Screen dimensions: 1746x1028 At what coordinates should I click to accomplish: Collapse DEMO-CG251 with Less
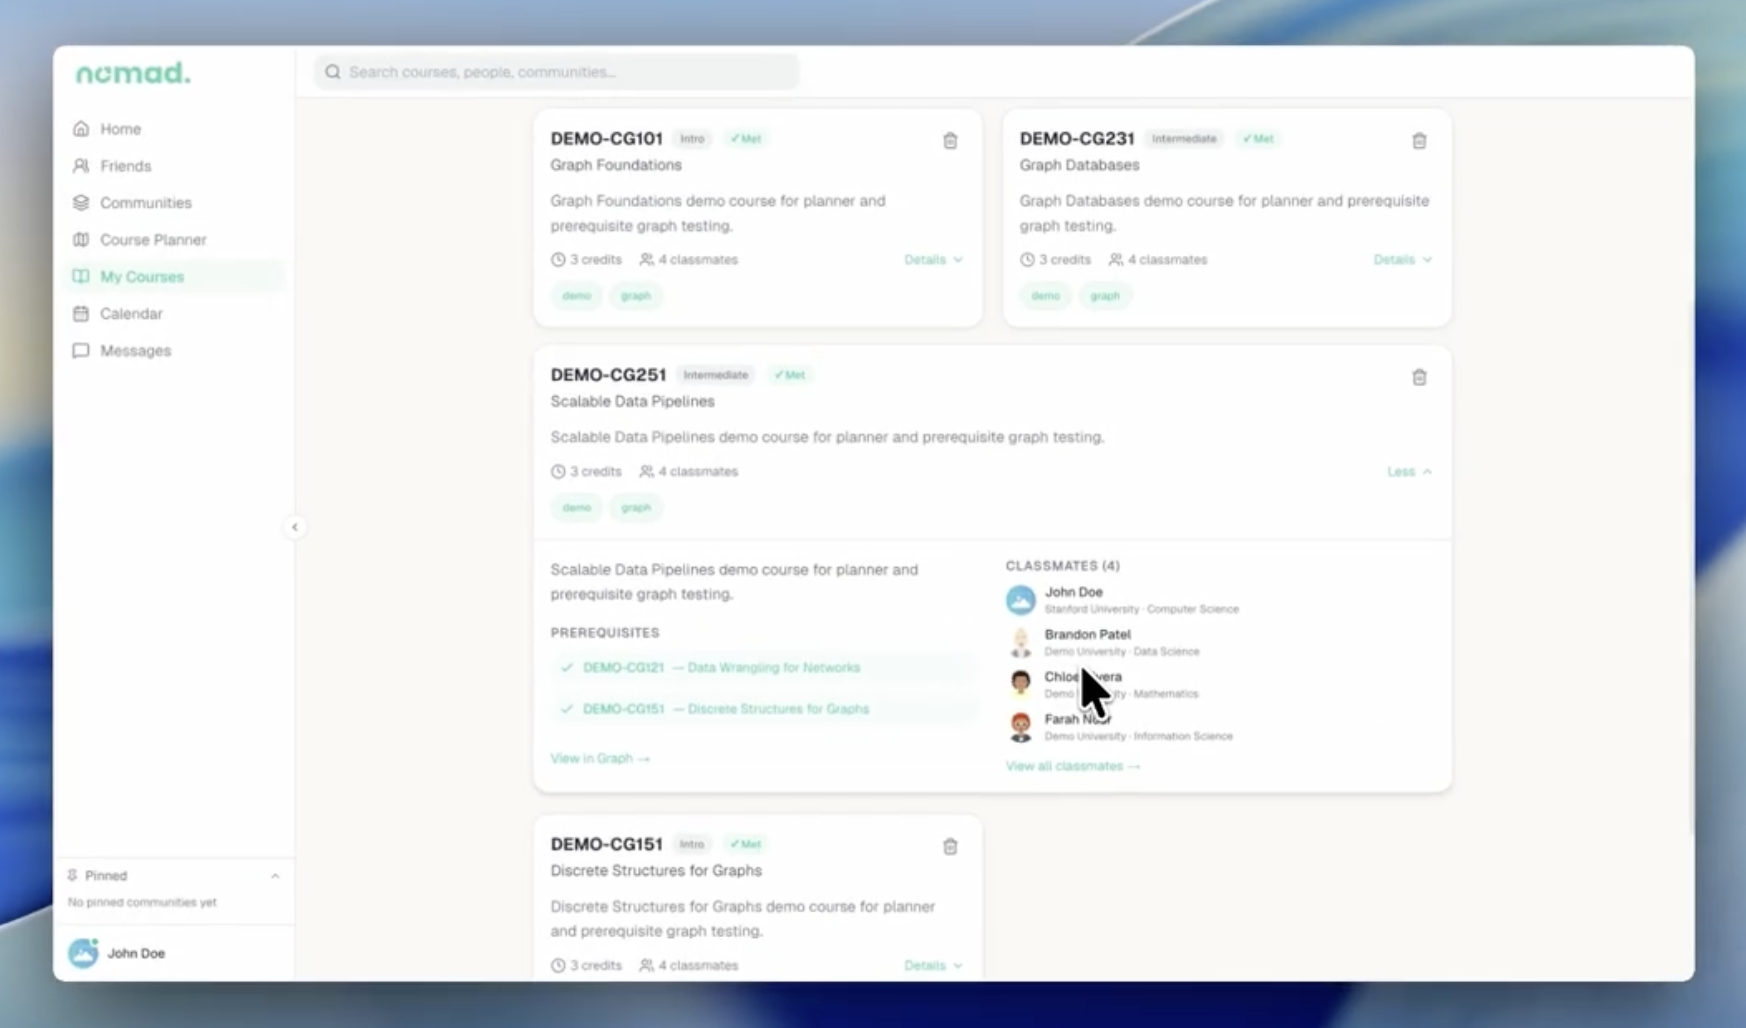(x=1409, y=472)
